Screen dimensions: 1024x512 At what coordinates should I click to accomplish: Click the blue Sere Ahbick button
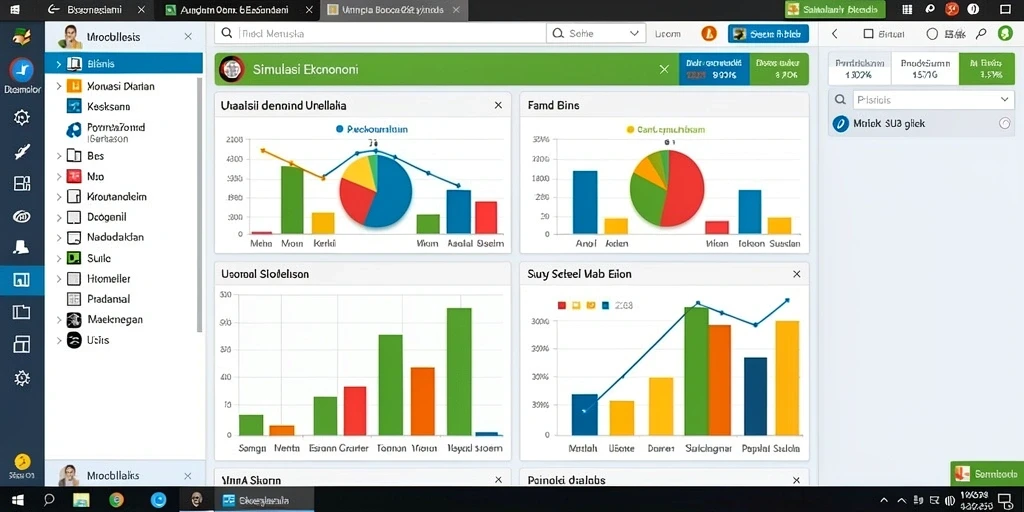(768, 34)
